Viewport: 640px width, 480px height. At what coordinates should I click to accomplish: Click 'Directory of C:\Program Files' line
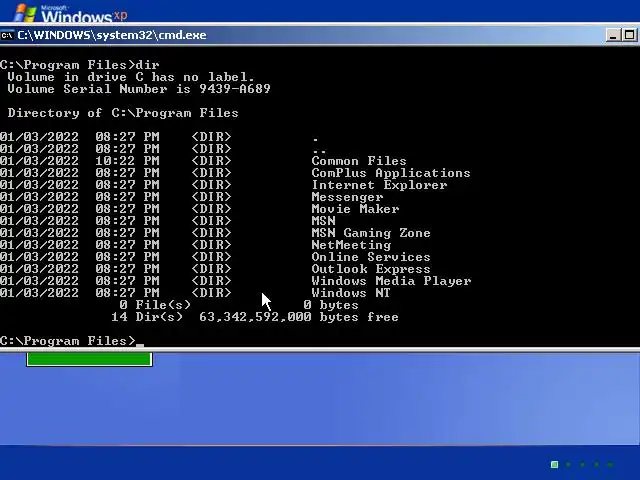tap(123, 113)
